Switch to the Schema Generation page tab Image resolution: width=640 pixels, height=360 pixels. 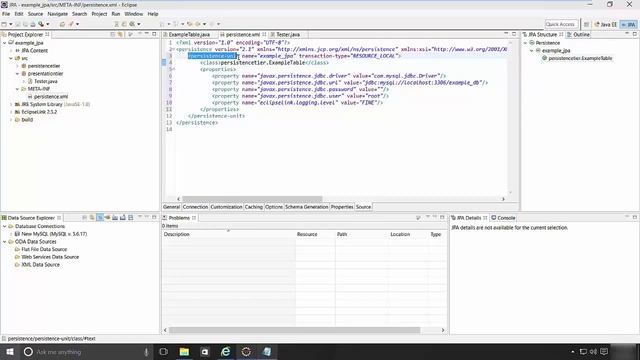click(307, 207)
